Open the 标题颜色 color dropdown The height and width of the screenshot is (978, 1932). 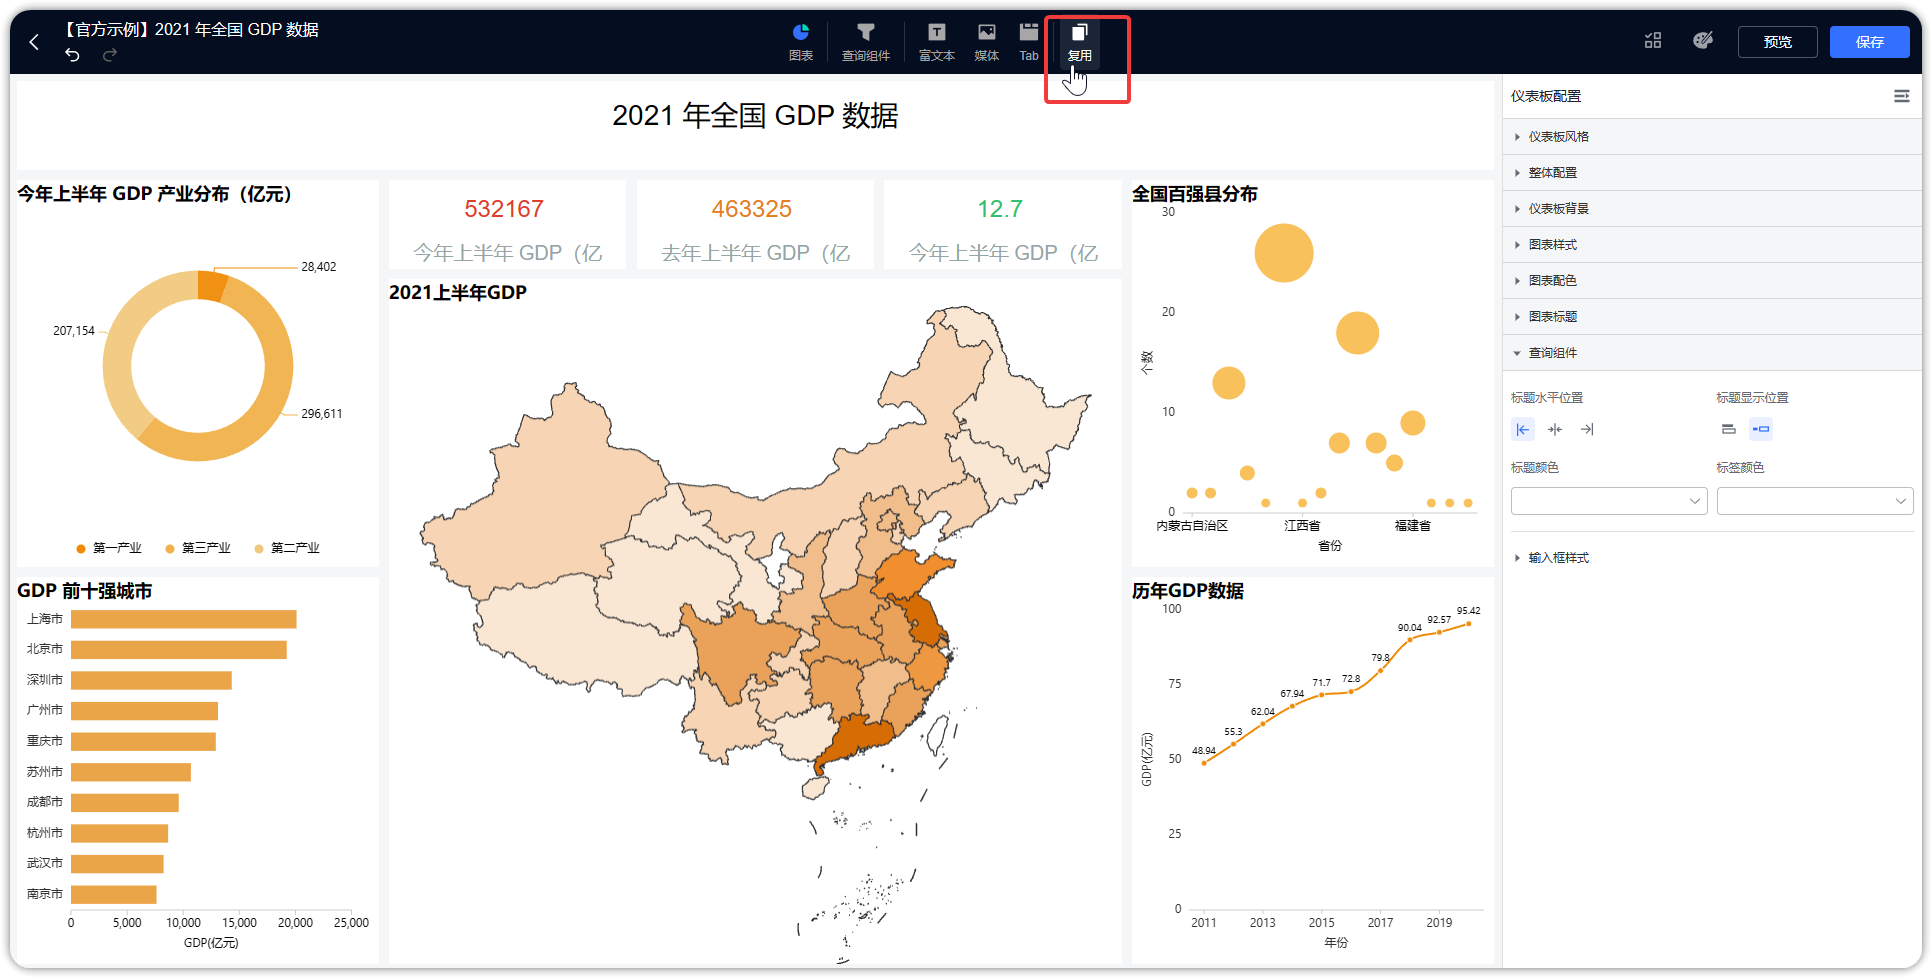click(x=1609, y=501)
